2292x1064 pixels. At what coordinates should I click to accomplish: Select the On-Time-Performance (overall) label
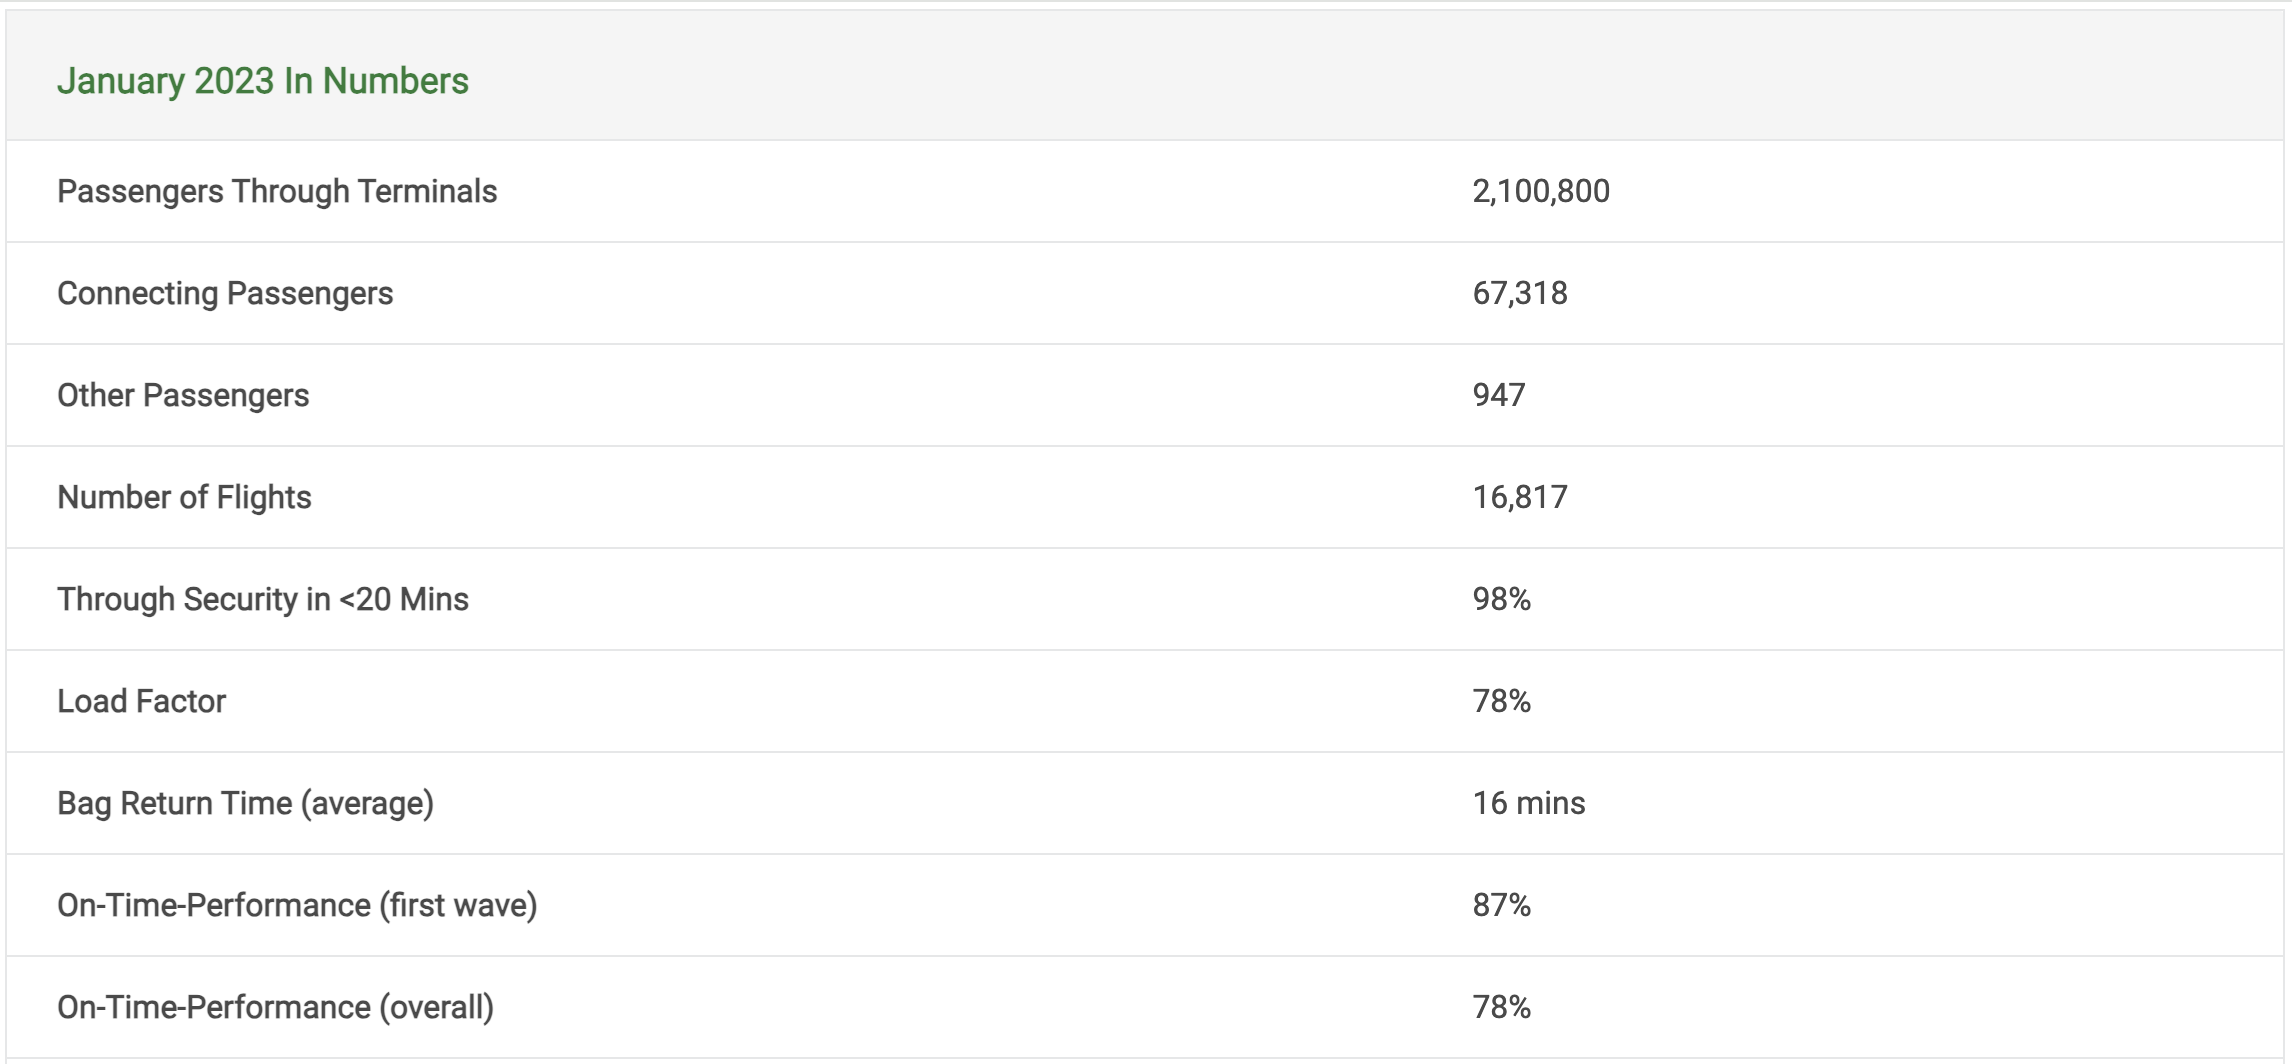pyautogui.click(x=275, y=1007)
